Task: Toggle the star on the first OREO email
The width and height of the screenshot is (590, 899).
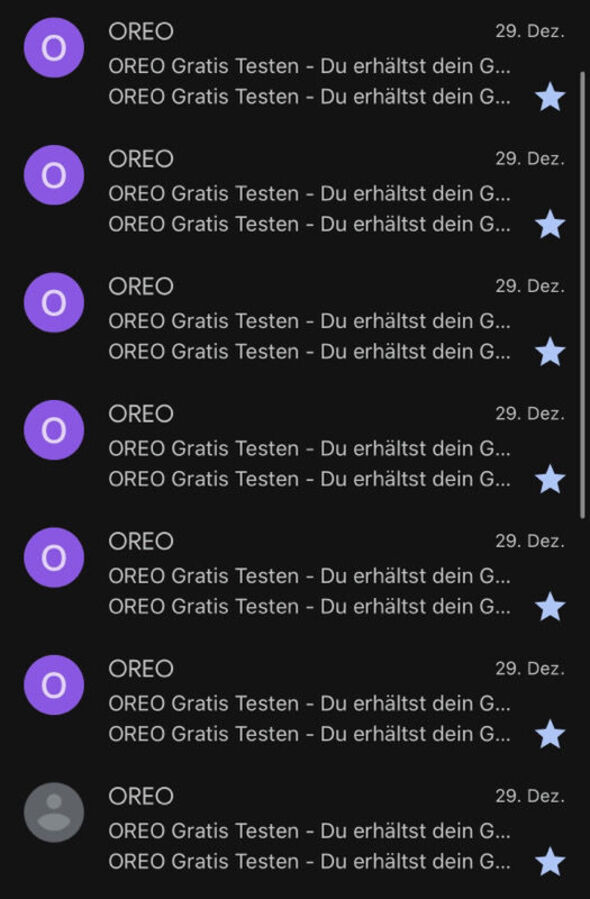Action: click(551, 97)
